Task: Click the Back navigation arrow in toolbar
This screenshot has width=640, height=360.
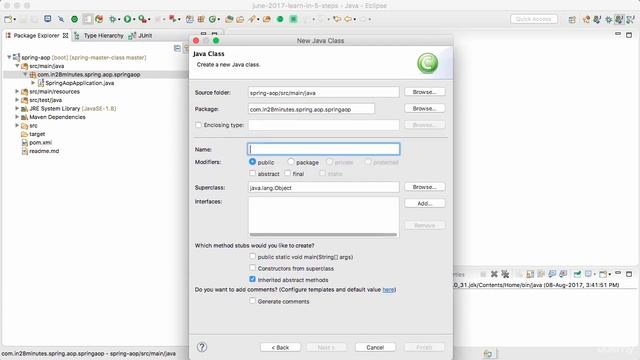Action: point(348,19)
